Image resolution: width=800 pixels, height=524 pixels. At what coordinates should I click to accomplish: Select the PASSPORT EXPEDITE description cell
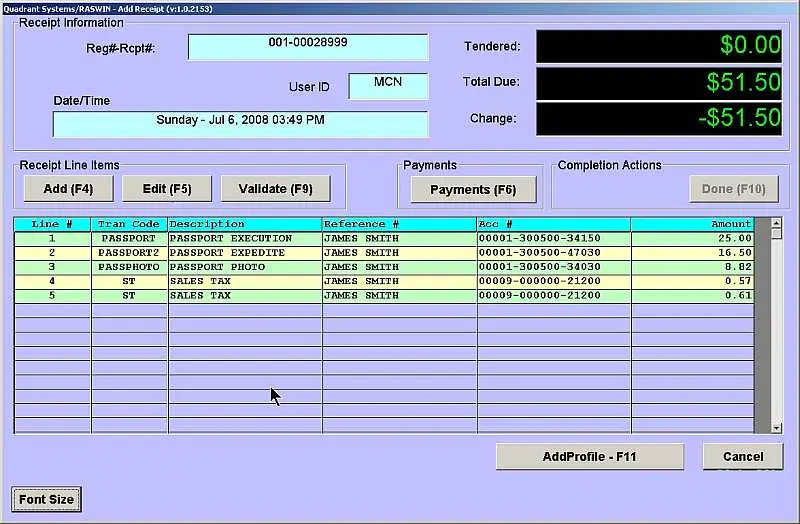(x=245, y=253)
